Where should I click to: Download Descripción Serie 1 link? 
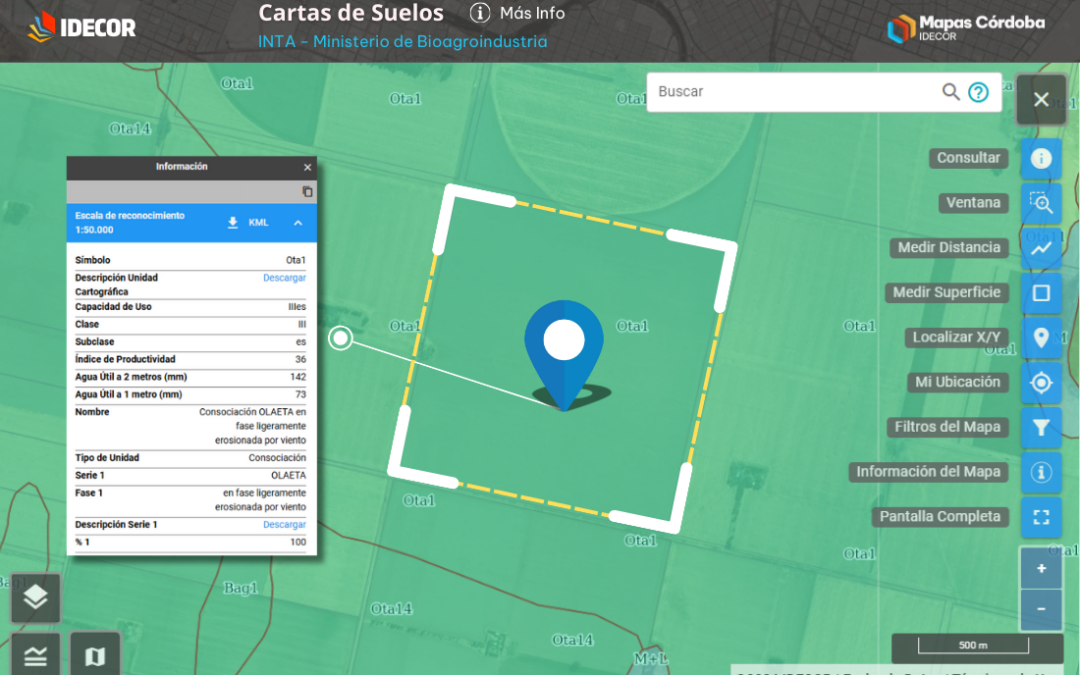284,524
